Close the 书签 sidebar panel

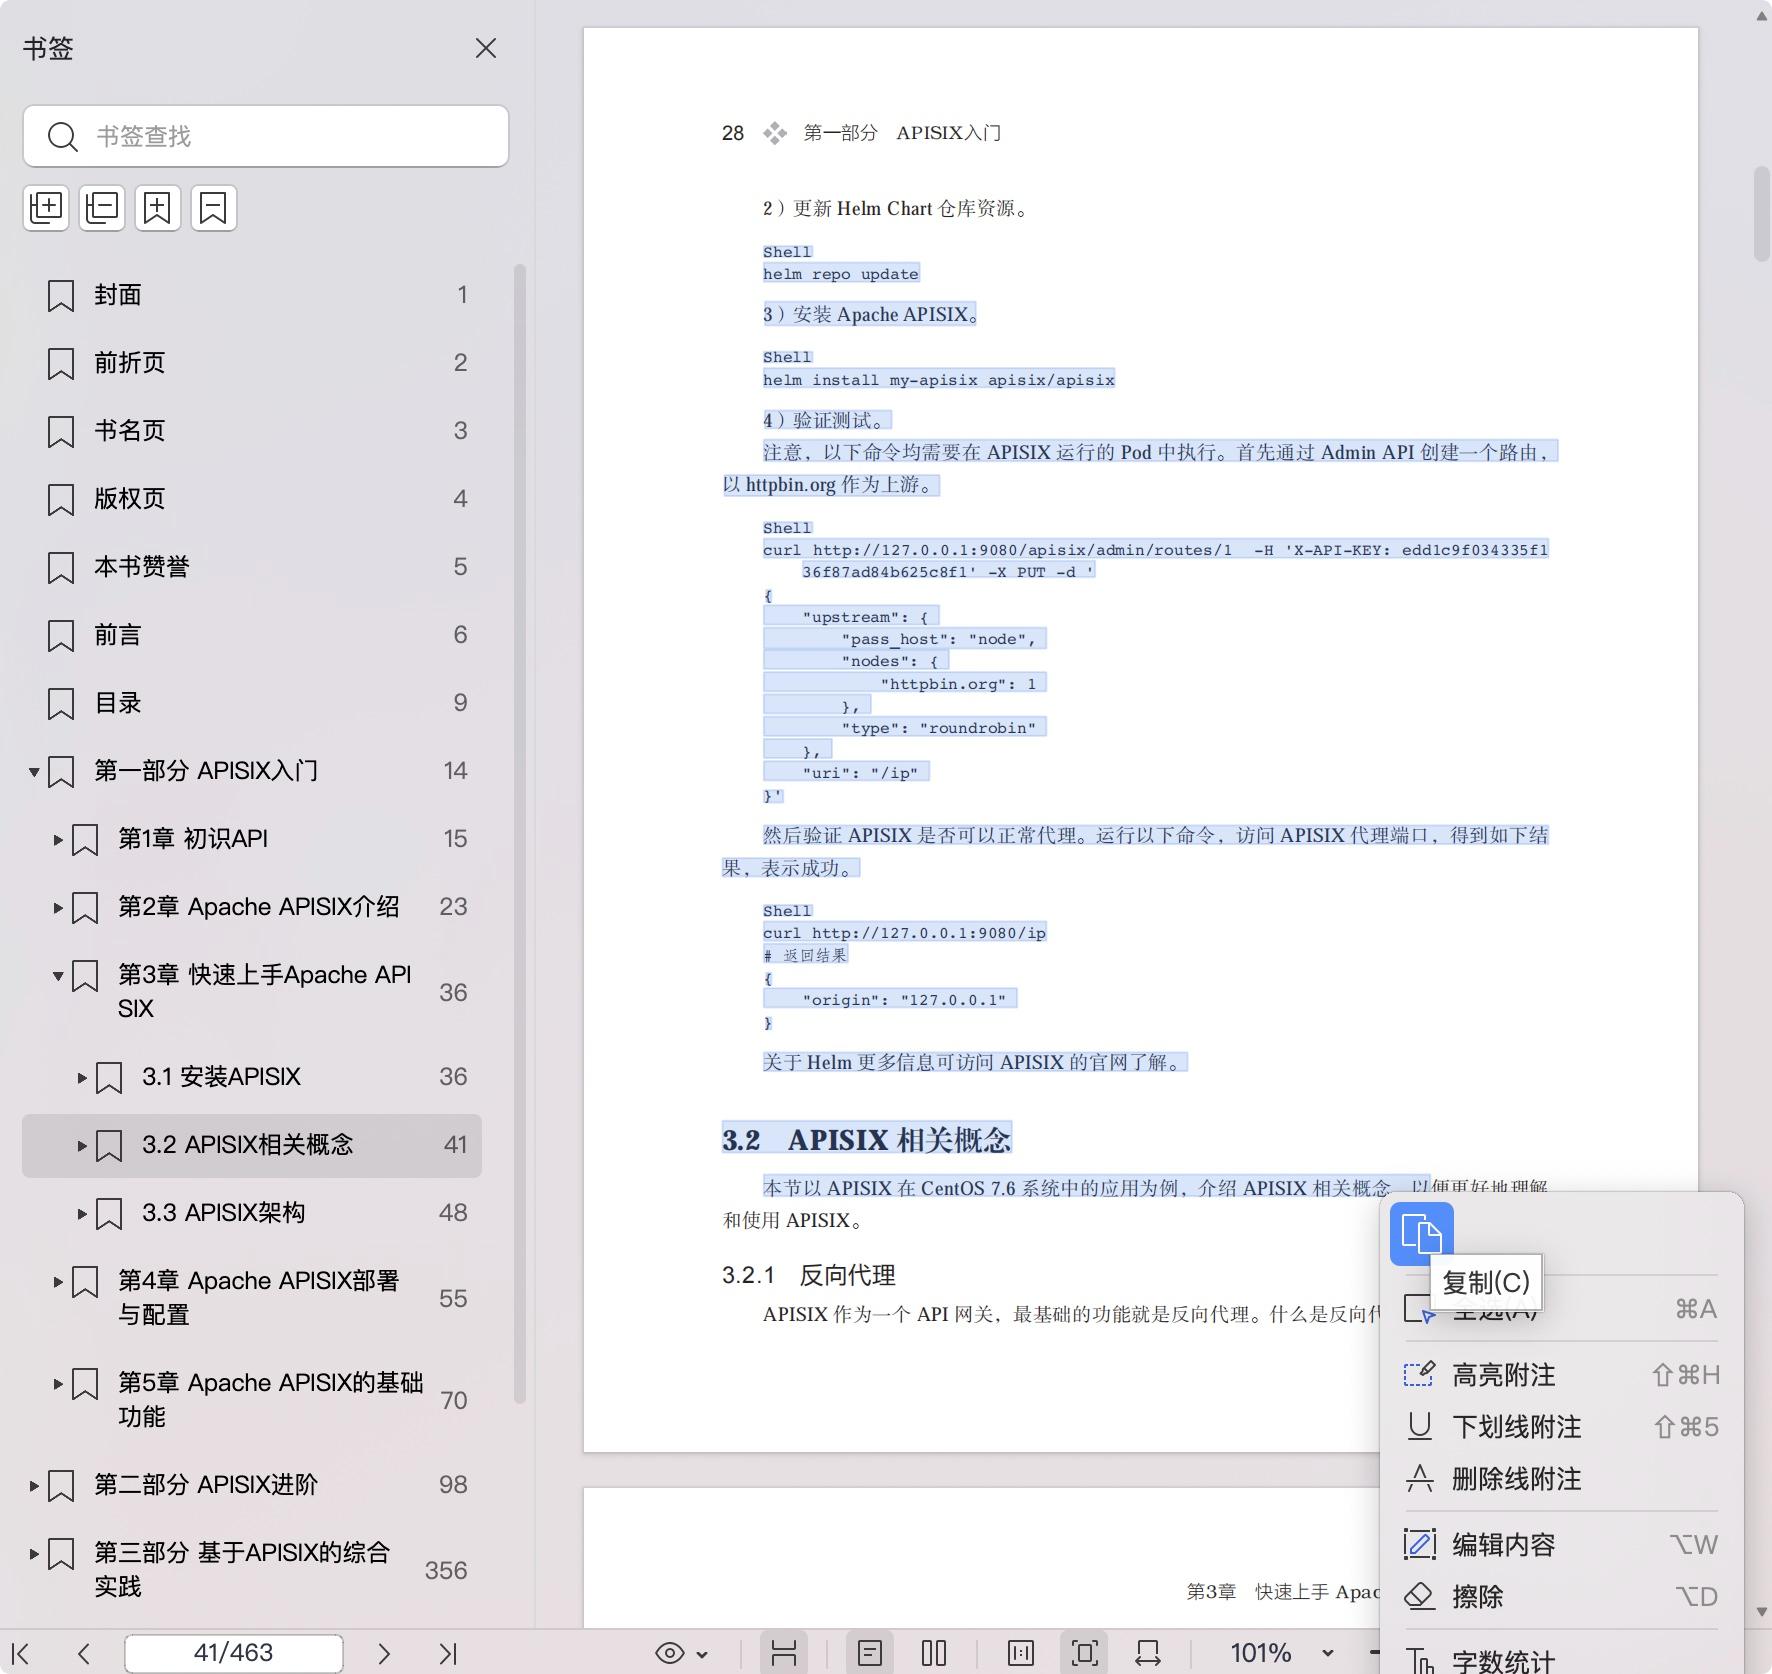tap(487, 48)
